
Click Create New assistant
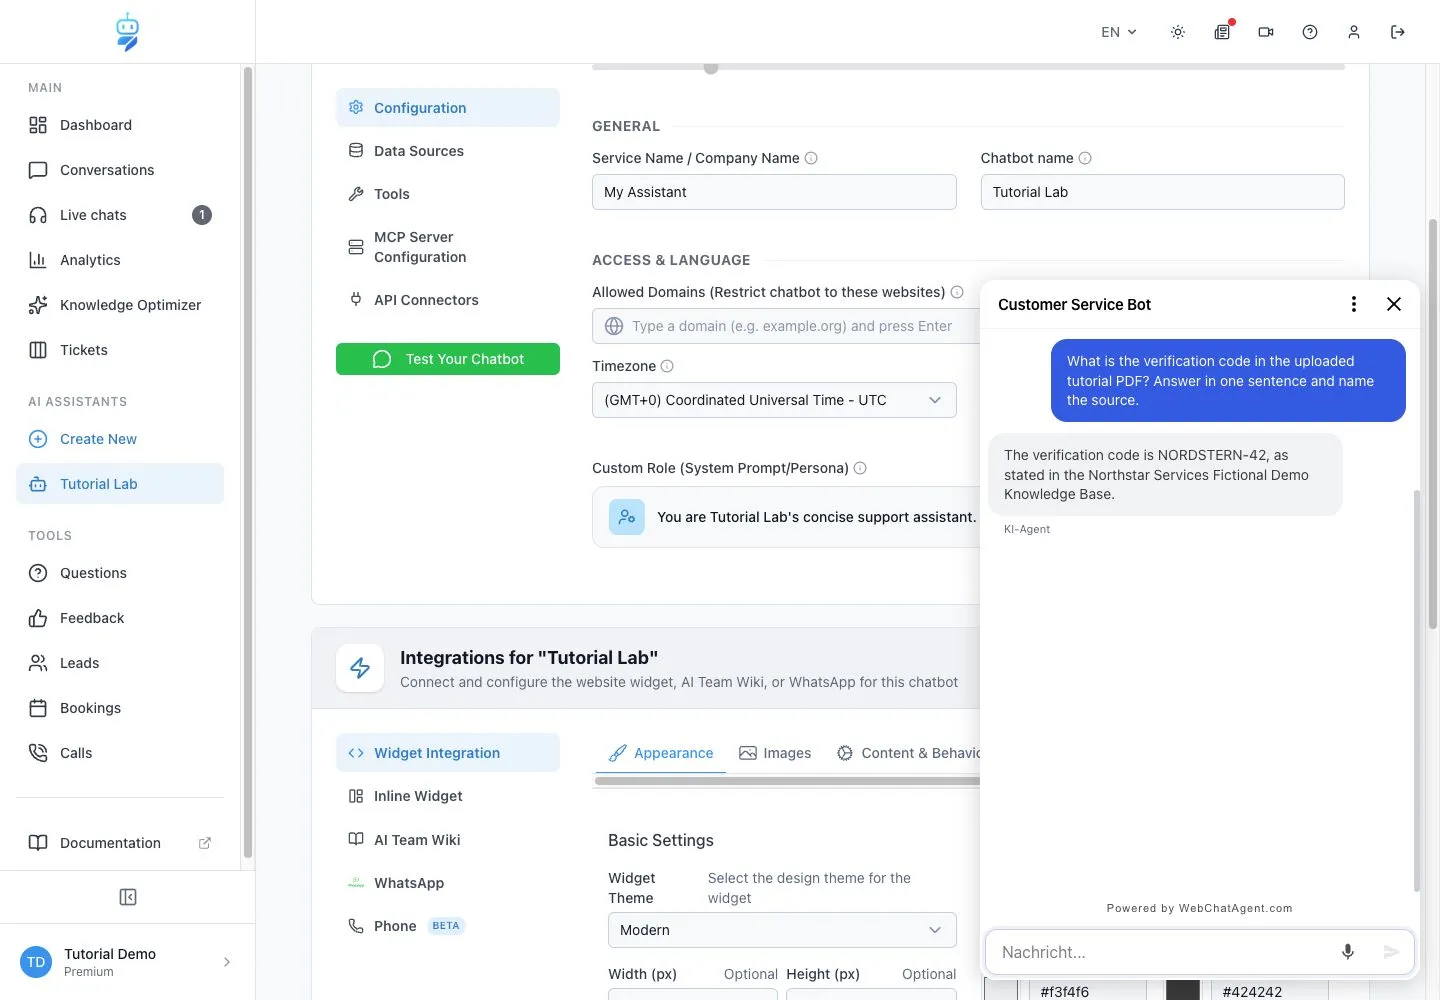pos(120,439)
